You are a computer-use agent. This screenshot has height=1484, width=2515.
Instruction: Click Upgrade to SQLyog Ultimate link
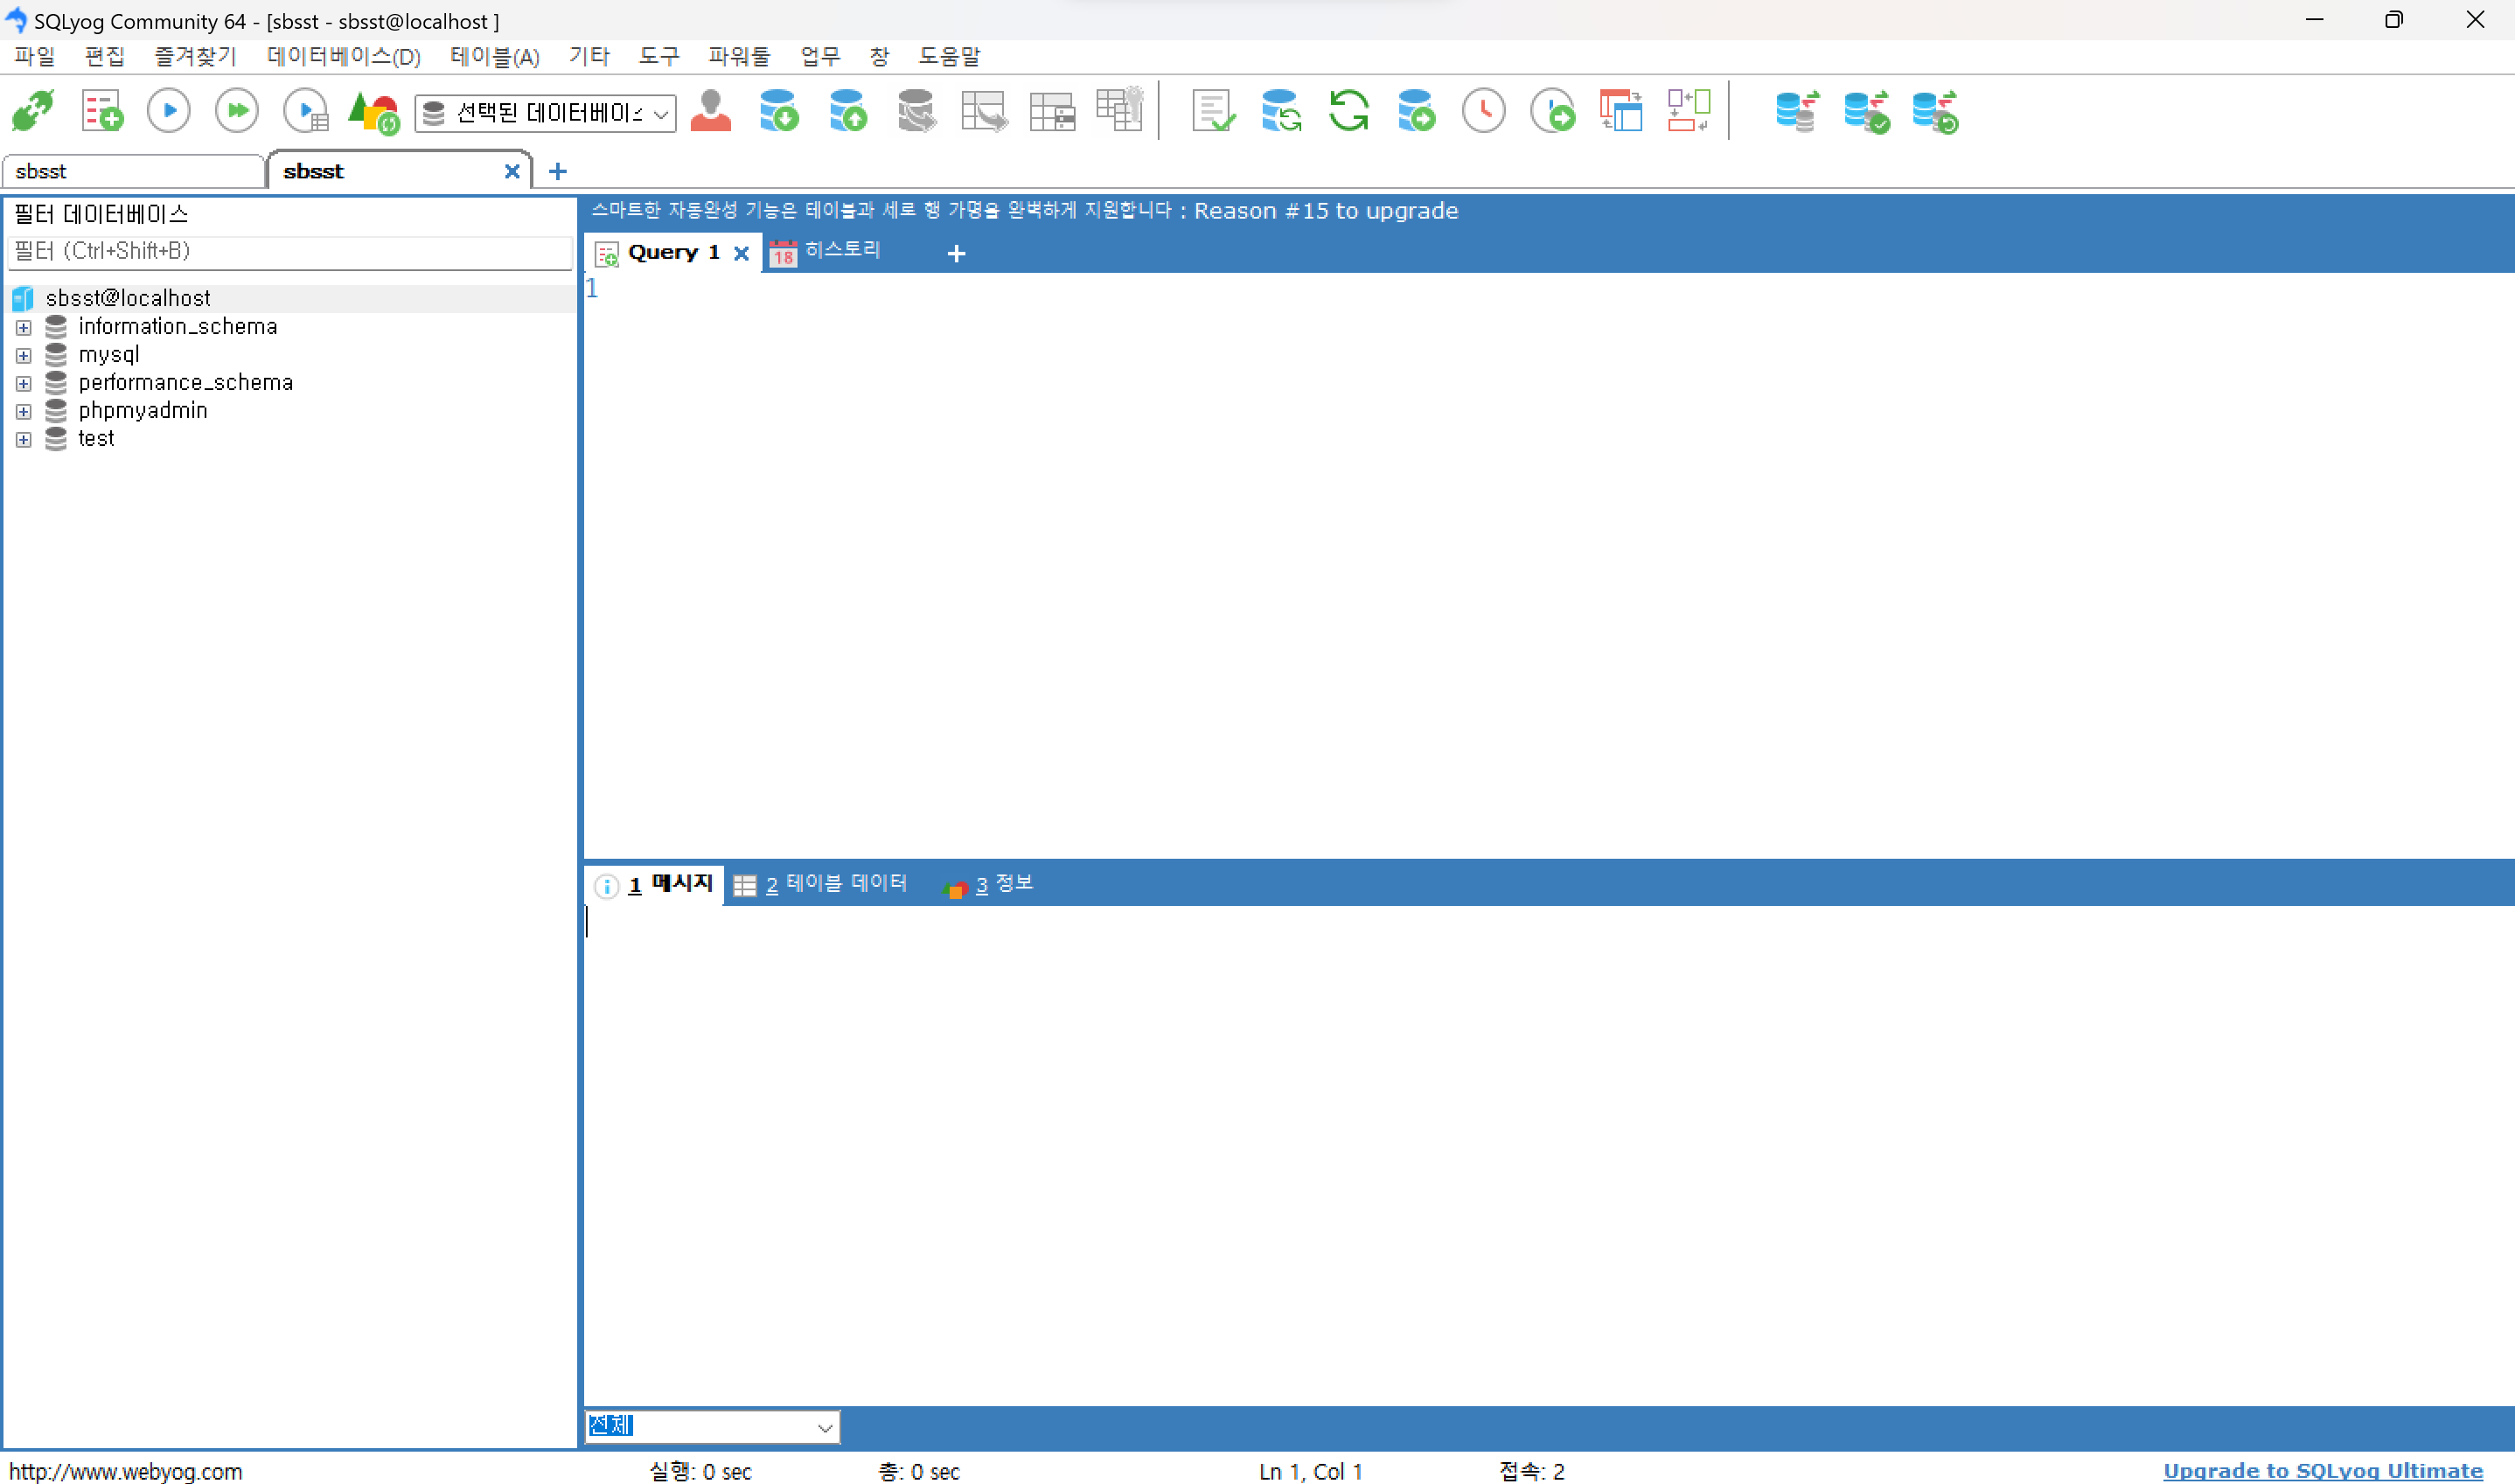[x=2322, y=1470]
